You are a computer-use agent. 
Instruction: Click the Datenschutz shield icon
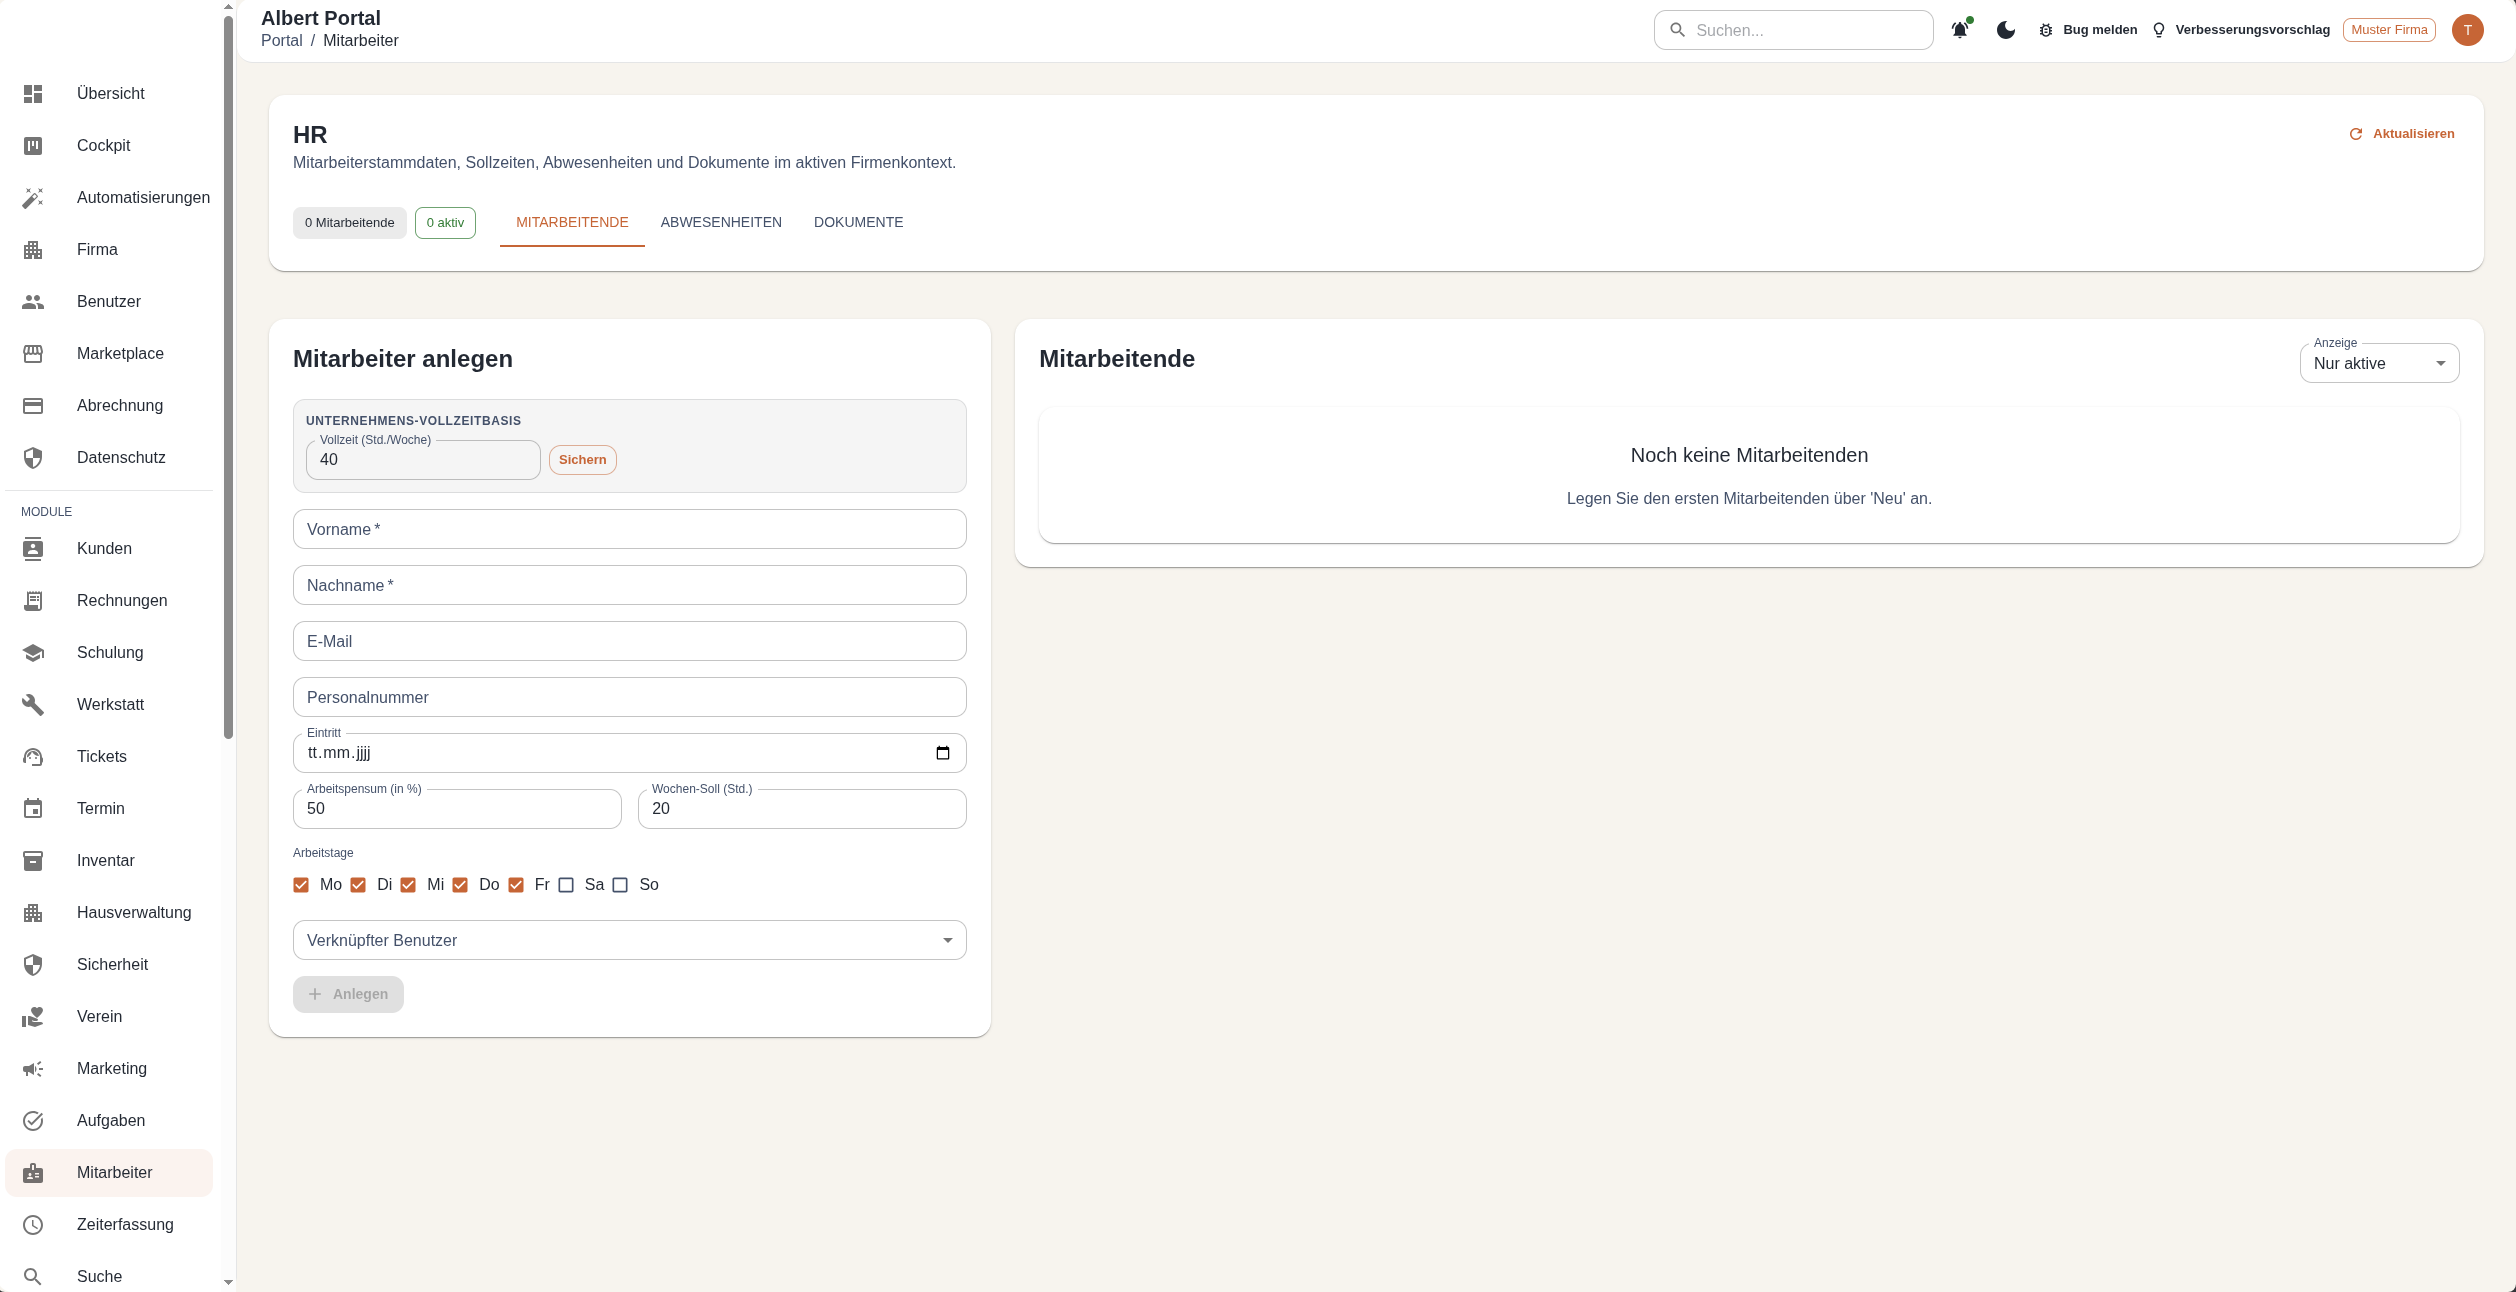tap(33, 458)
